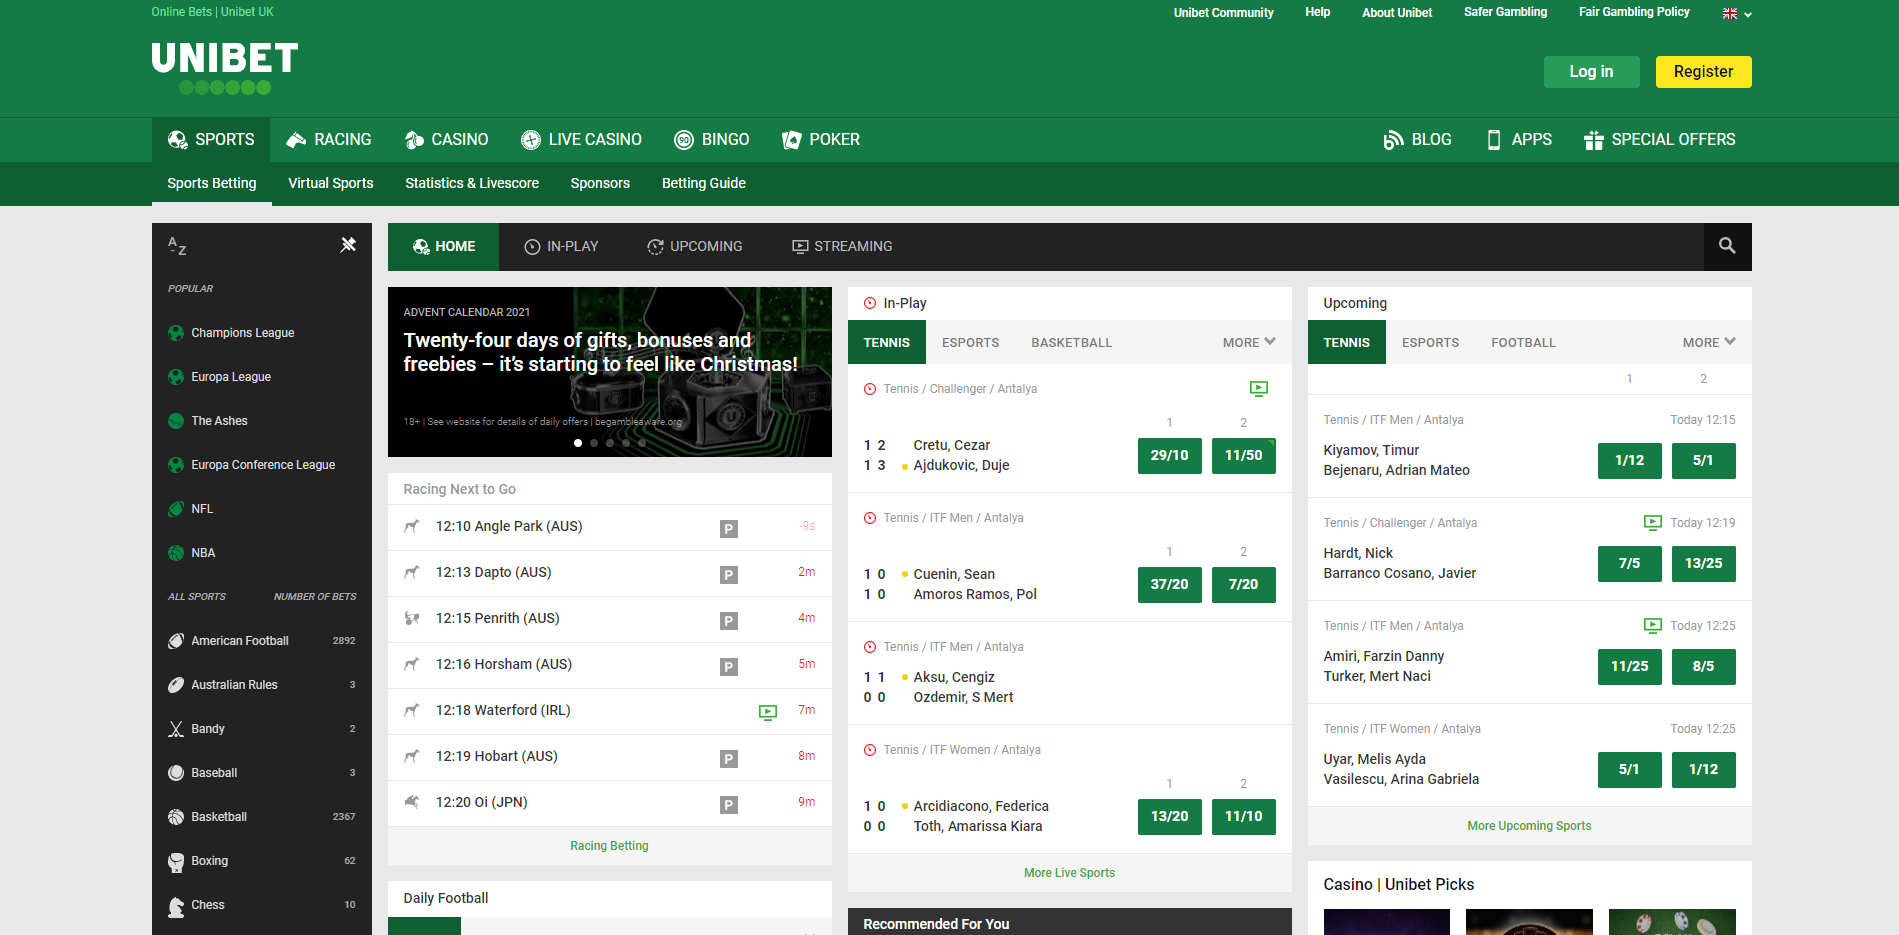Click the Log in button

[1591, 72]
